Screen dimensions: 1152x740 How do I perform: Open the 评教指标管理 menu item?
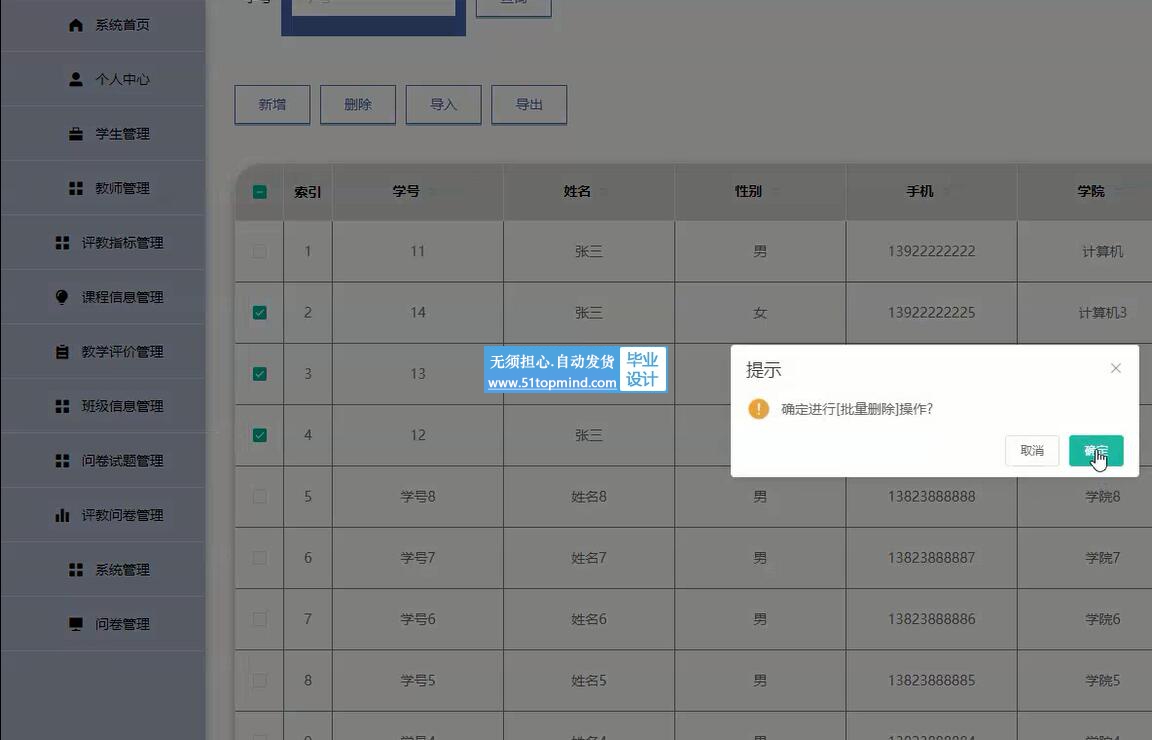coord(103,243)
